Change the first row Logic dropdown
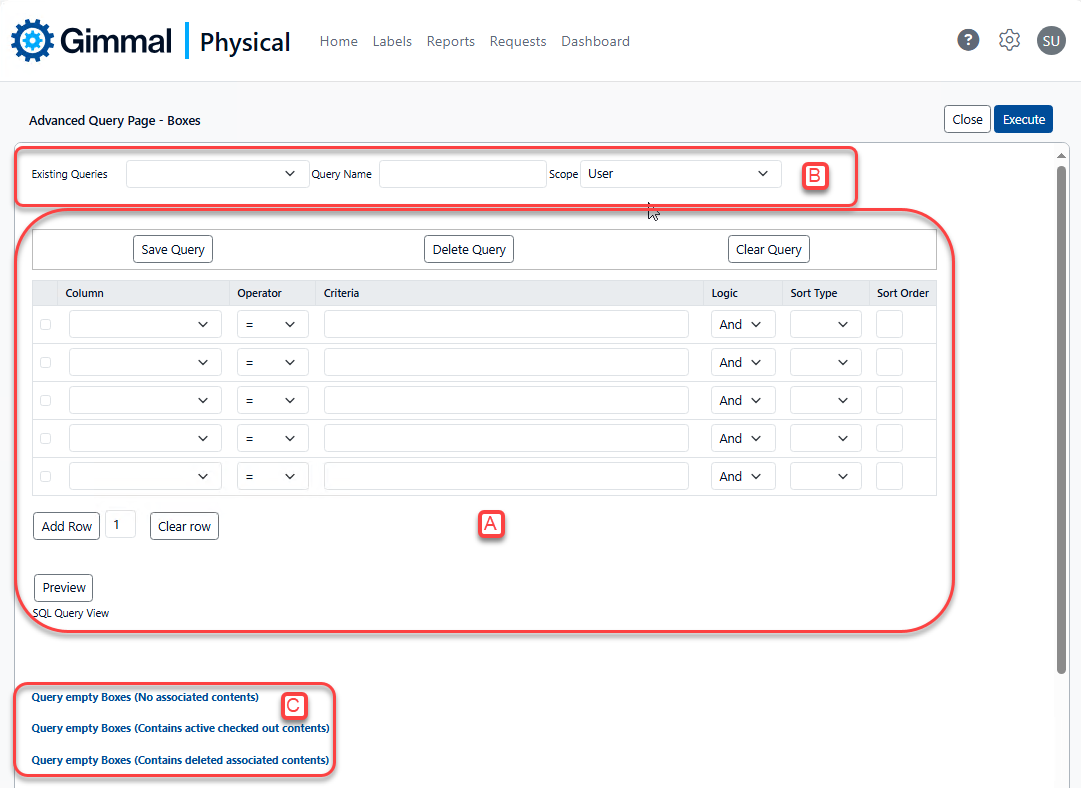 point(742,324)
